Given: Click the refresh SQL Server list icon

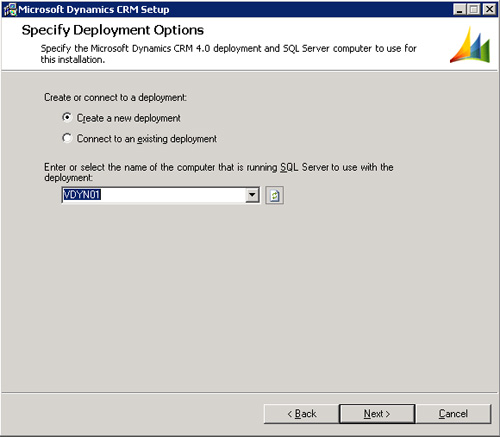Looking at the screenshot, I should tap(274, 195).
